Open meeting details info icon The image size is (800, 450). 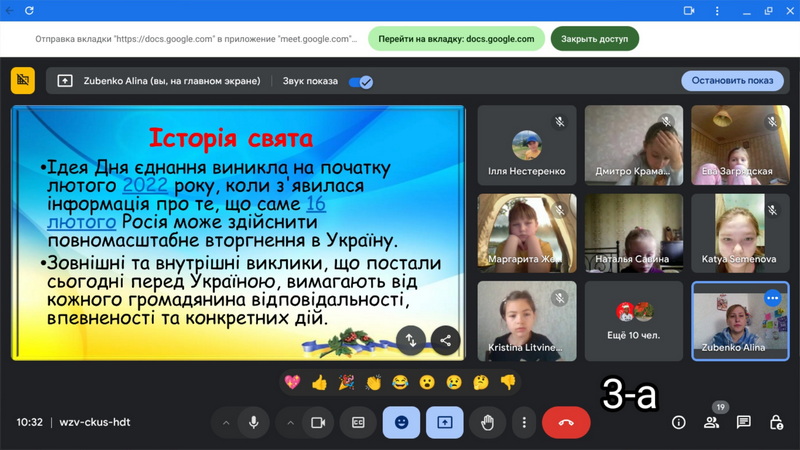pos(678,423)
